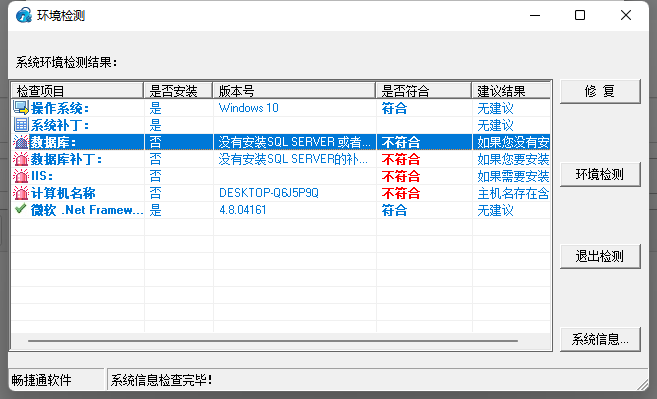Image resolution: width=657 pixels, height=399 pixels.
Task: Click 主机名存在含 suggestion cell
Action: point(513,193)
